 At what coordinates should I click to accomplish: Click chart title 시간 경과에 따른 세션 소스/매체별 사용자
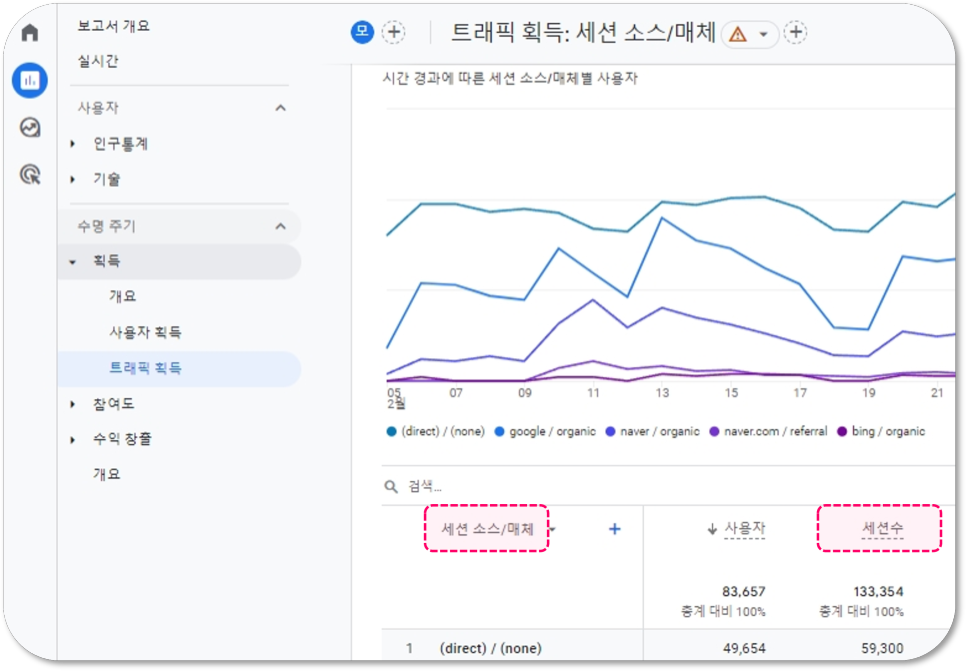click(x=510, y=78)
